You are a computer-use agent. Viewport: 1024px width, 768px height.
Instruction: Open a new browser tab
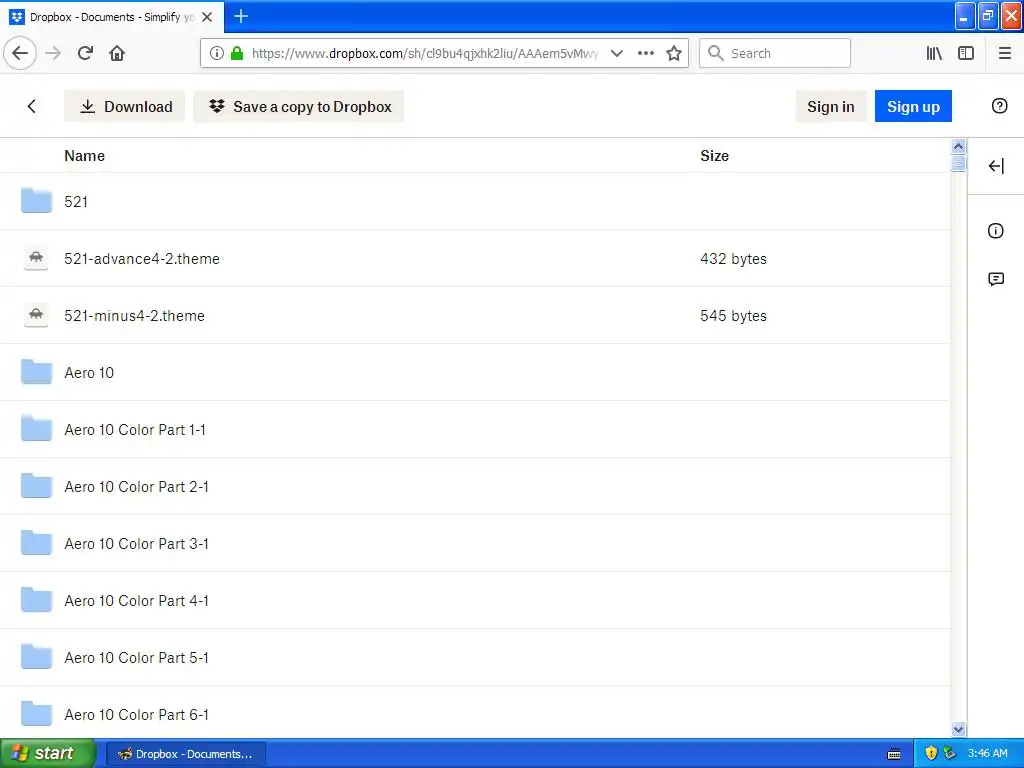click(x=241, y=16)
